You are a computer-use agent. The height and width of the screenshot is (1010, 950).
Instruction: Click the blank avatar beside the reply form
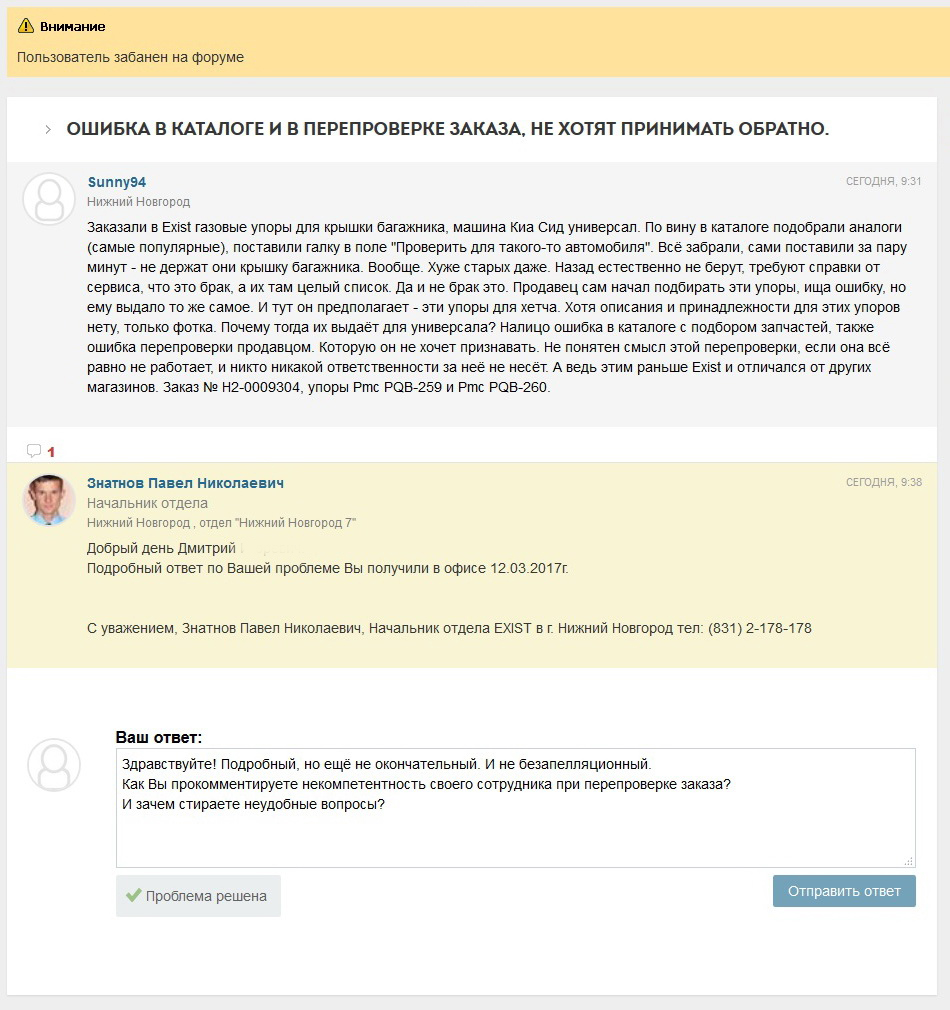53,765
